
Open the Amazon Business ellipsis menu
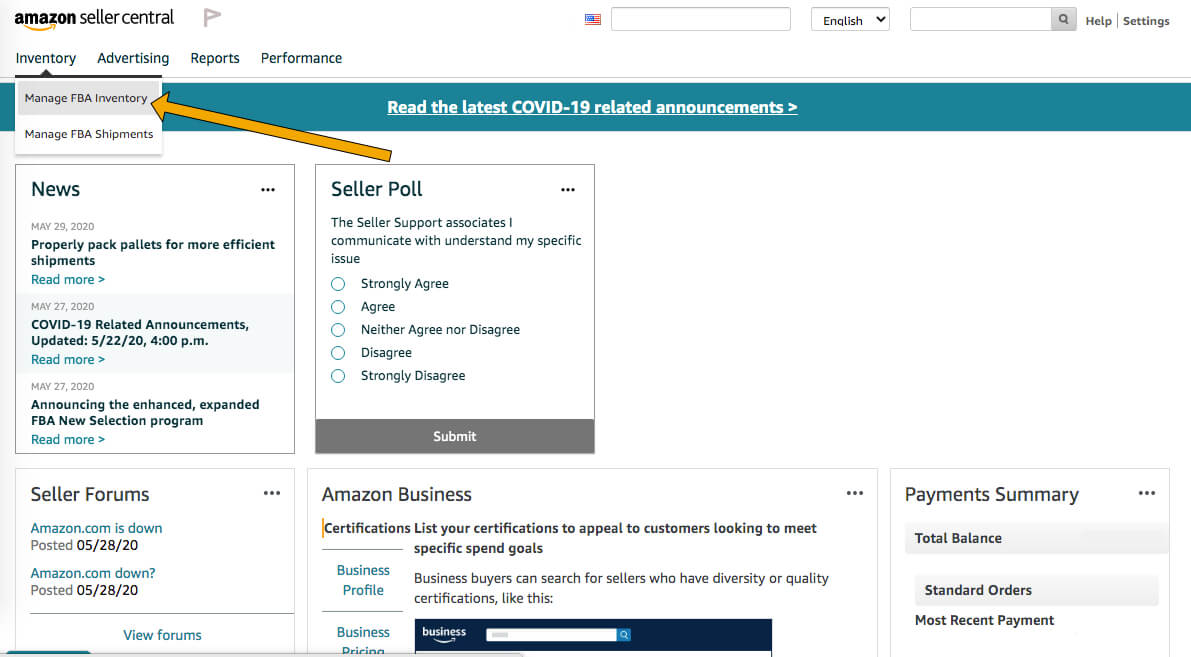tap(854, 492)
